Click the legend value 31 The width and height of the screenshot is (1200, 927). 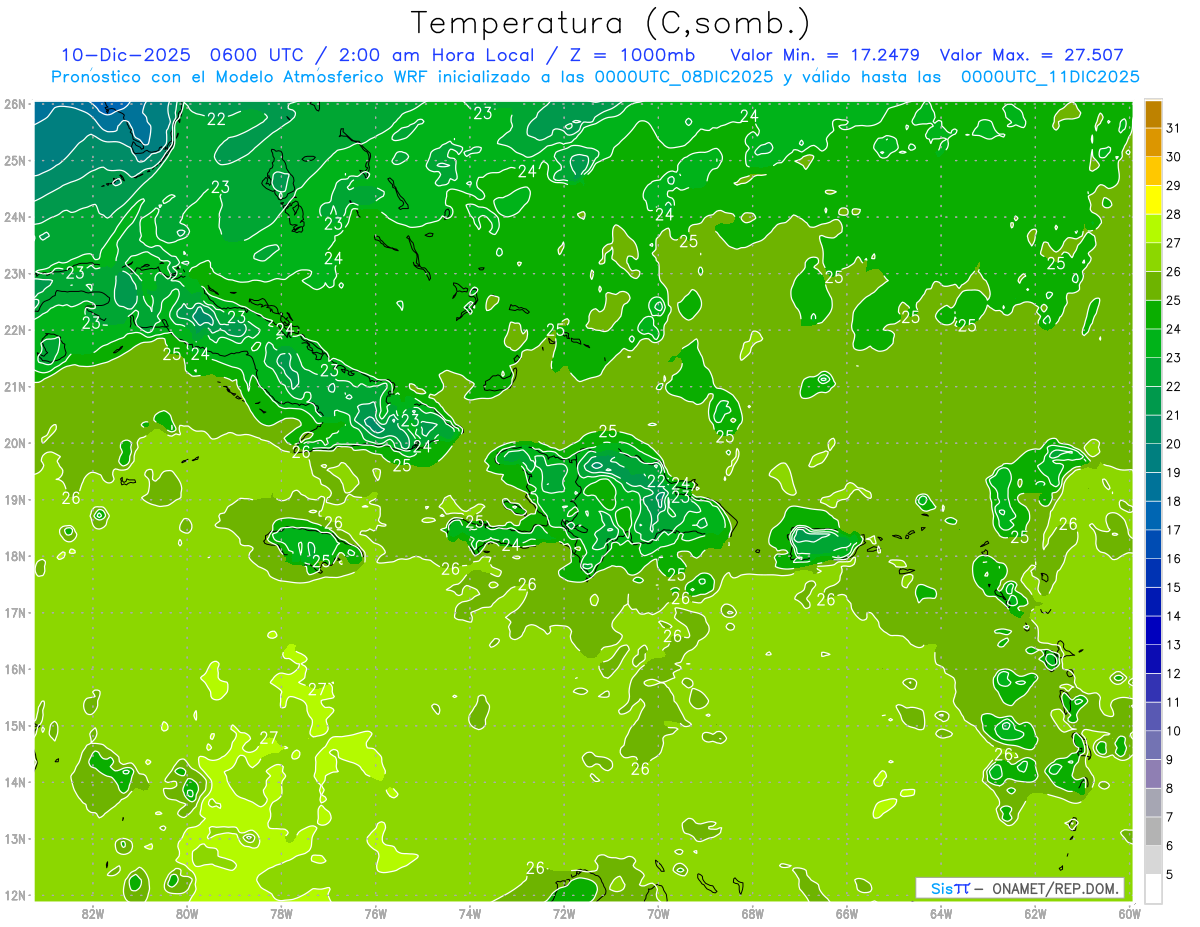point(1174,128)
